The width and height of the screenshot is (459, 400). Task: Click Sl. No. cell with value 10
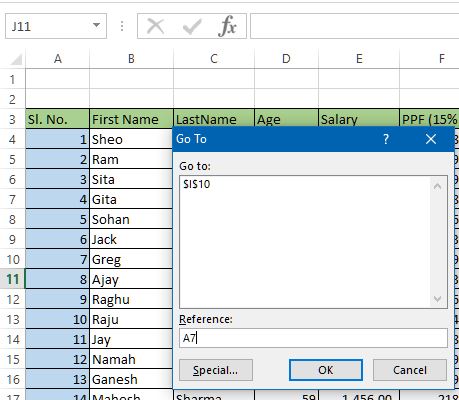tap(58, 319)
